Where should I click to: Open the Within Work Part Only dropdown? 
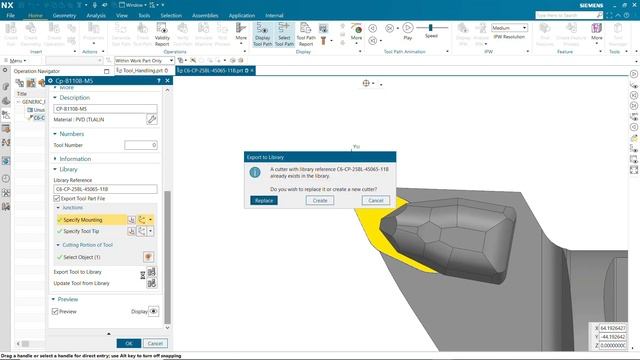[x=144, y=60]
